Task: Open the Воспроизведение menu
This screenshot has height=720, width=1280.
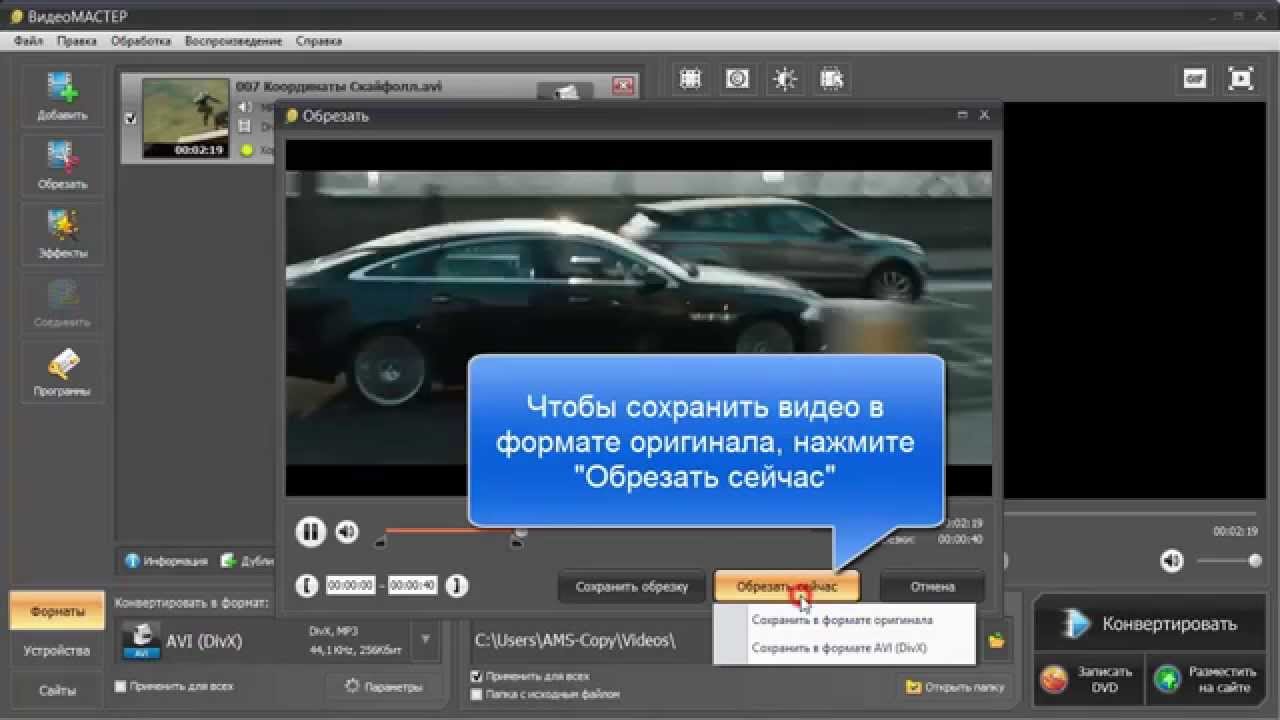Action: [233, 41]
